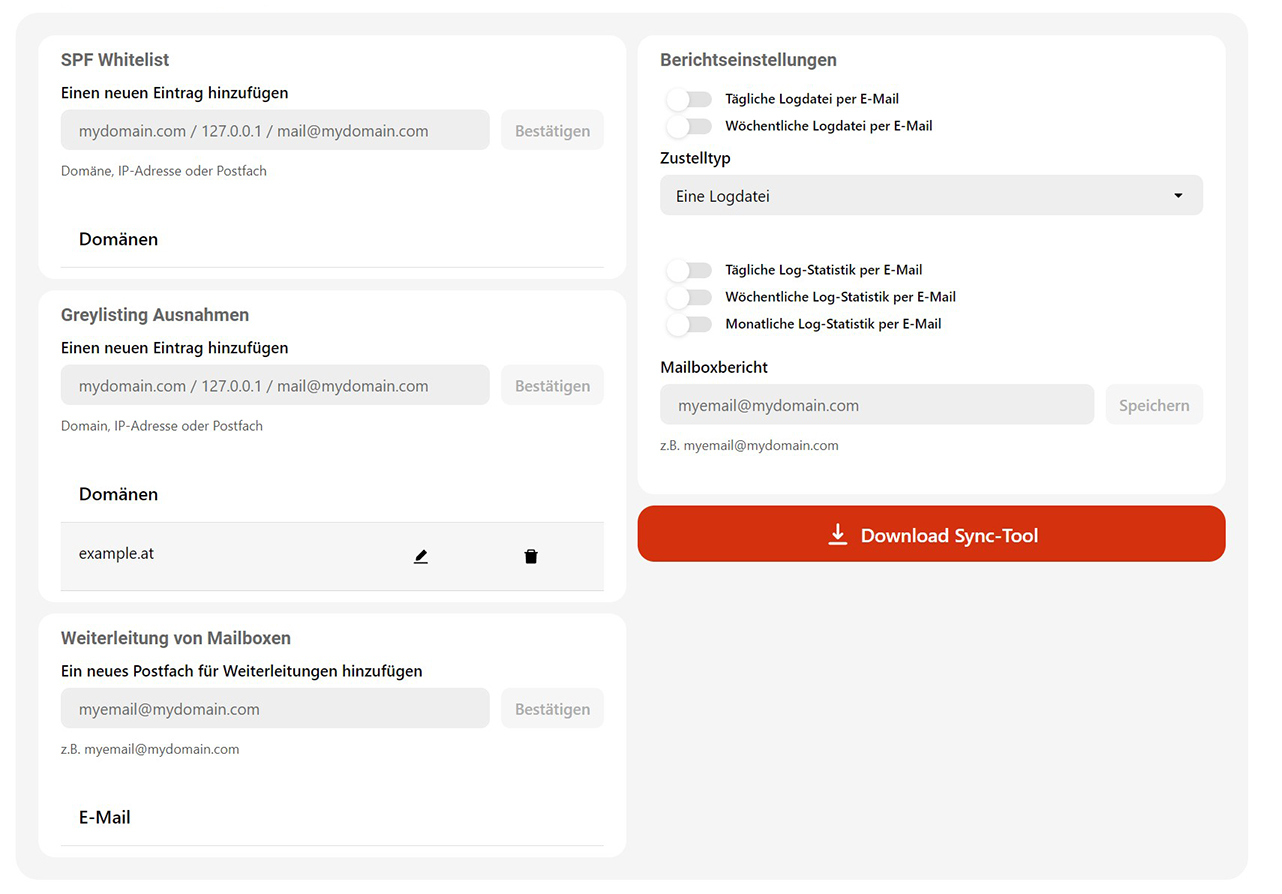1282x894 pixels.
Task: Click the Domänen header in SPF Whitelist
Action: pos(118,239)
